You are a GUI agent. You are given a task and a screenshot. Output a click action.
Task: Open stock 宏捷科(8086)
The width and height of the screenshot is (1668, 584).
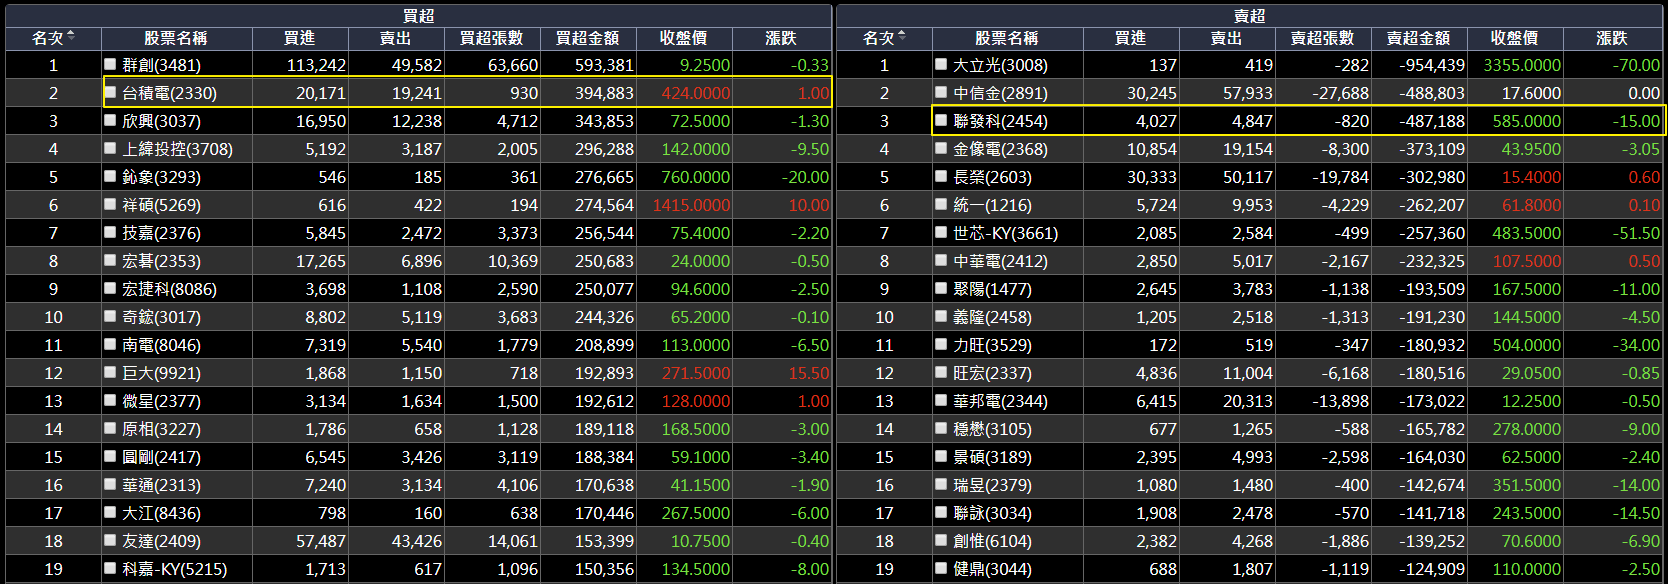(x=169, y=289)
